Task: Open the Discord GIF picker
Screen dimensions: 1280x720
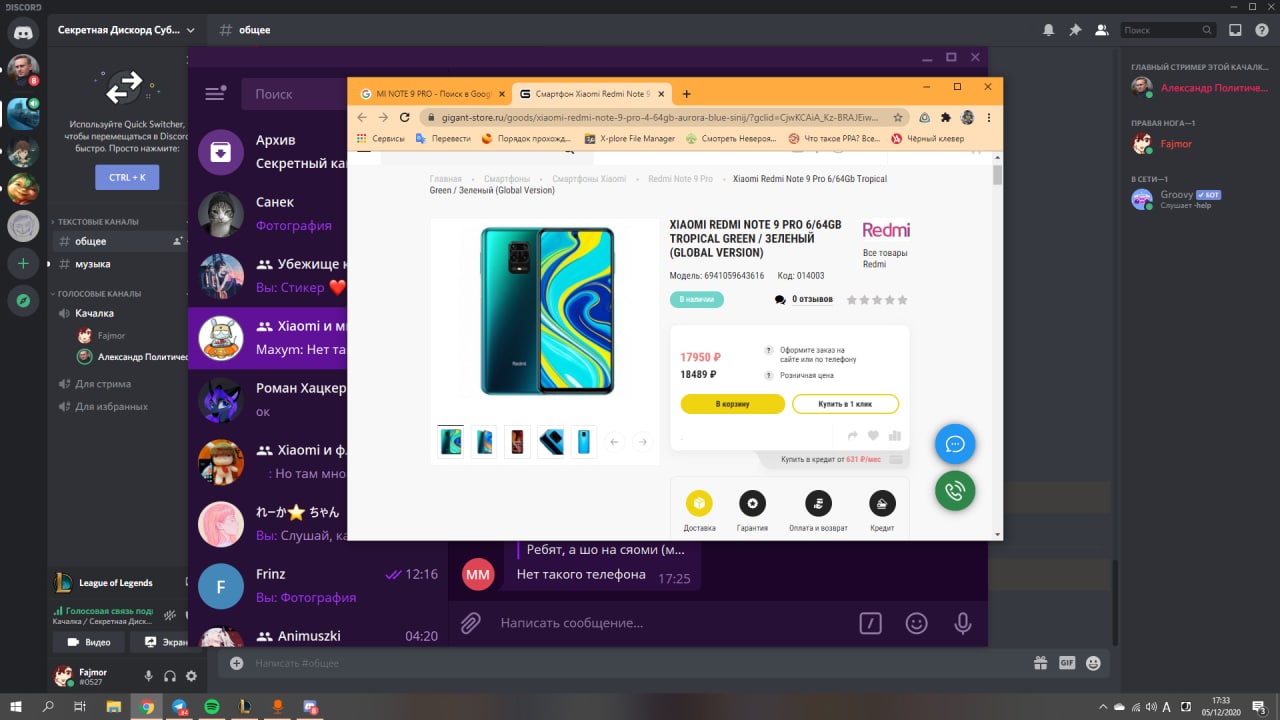Action: 1067,663
